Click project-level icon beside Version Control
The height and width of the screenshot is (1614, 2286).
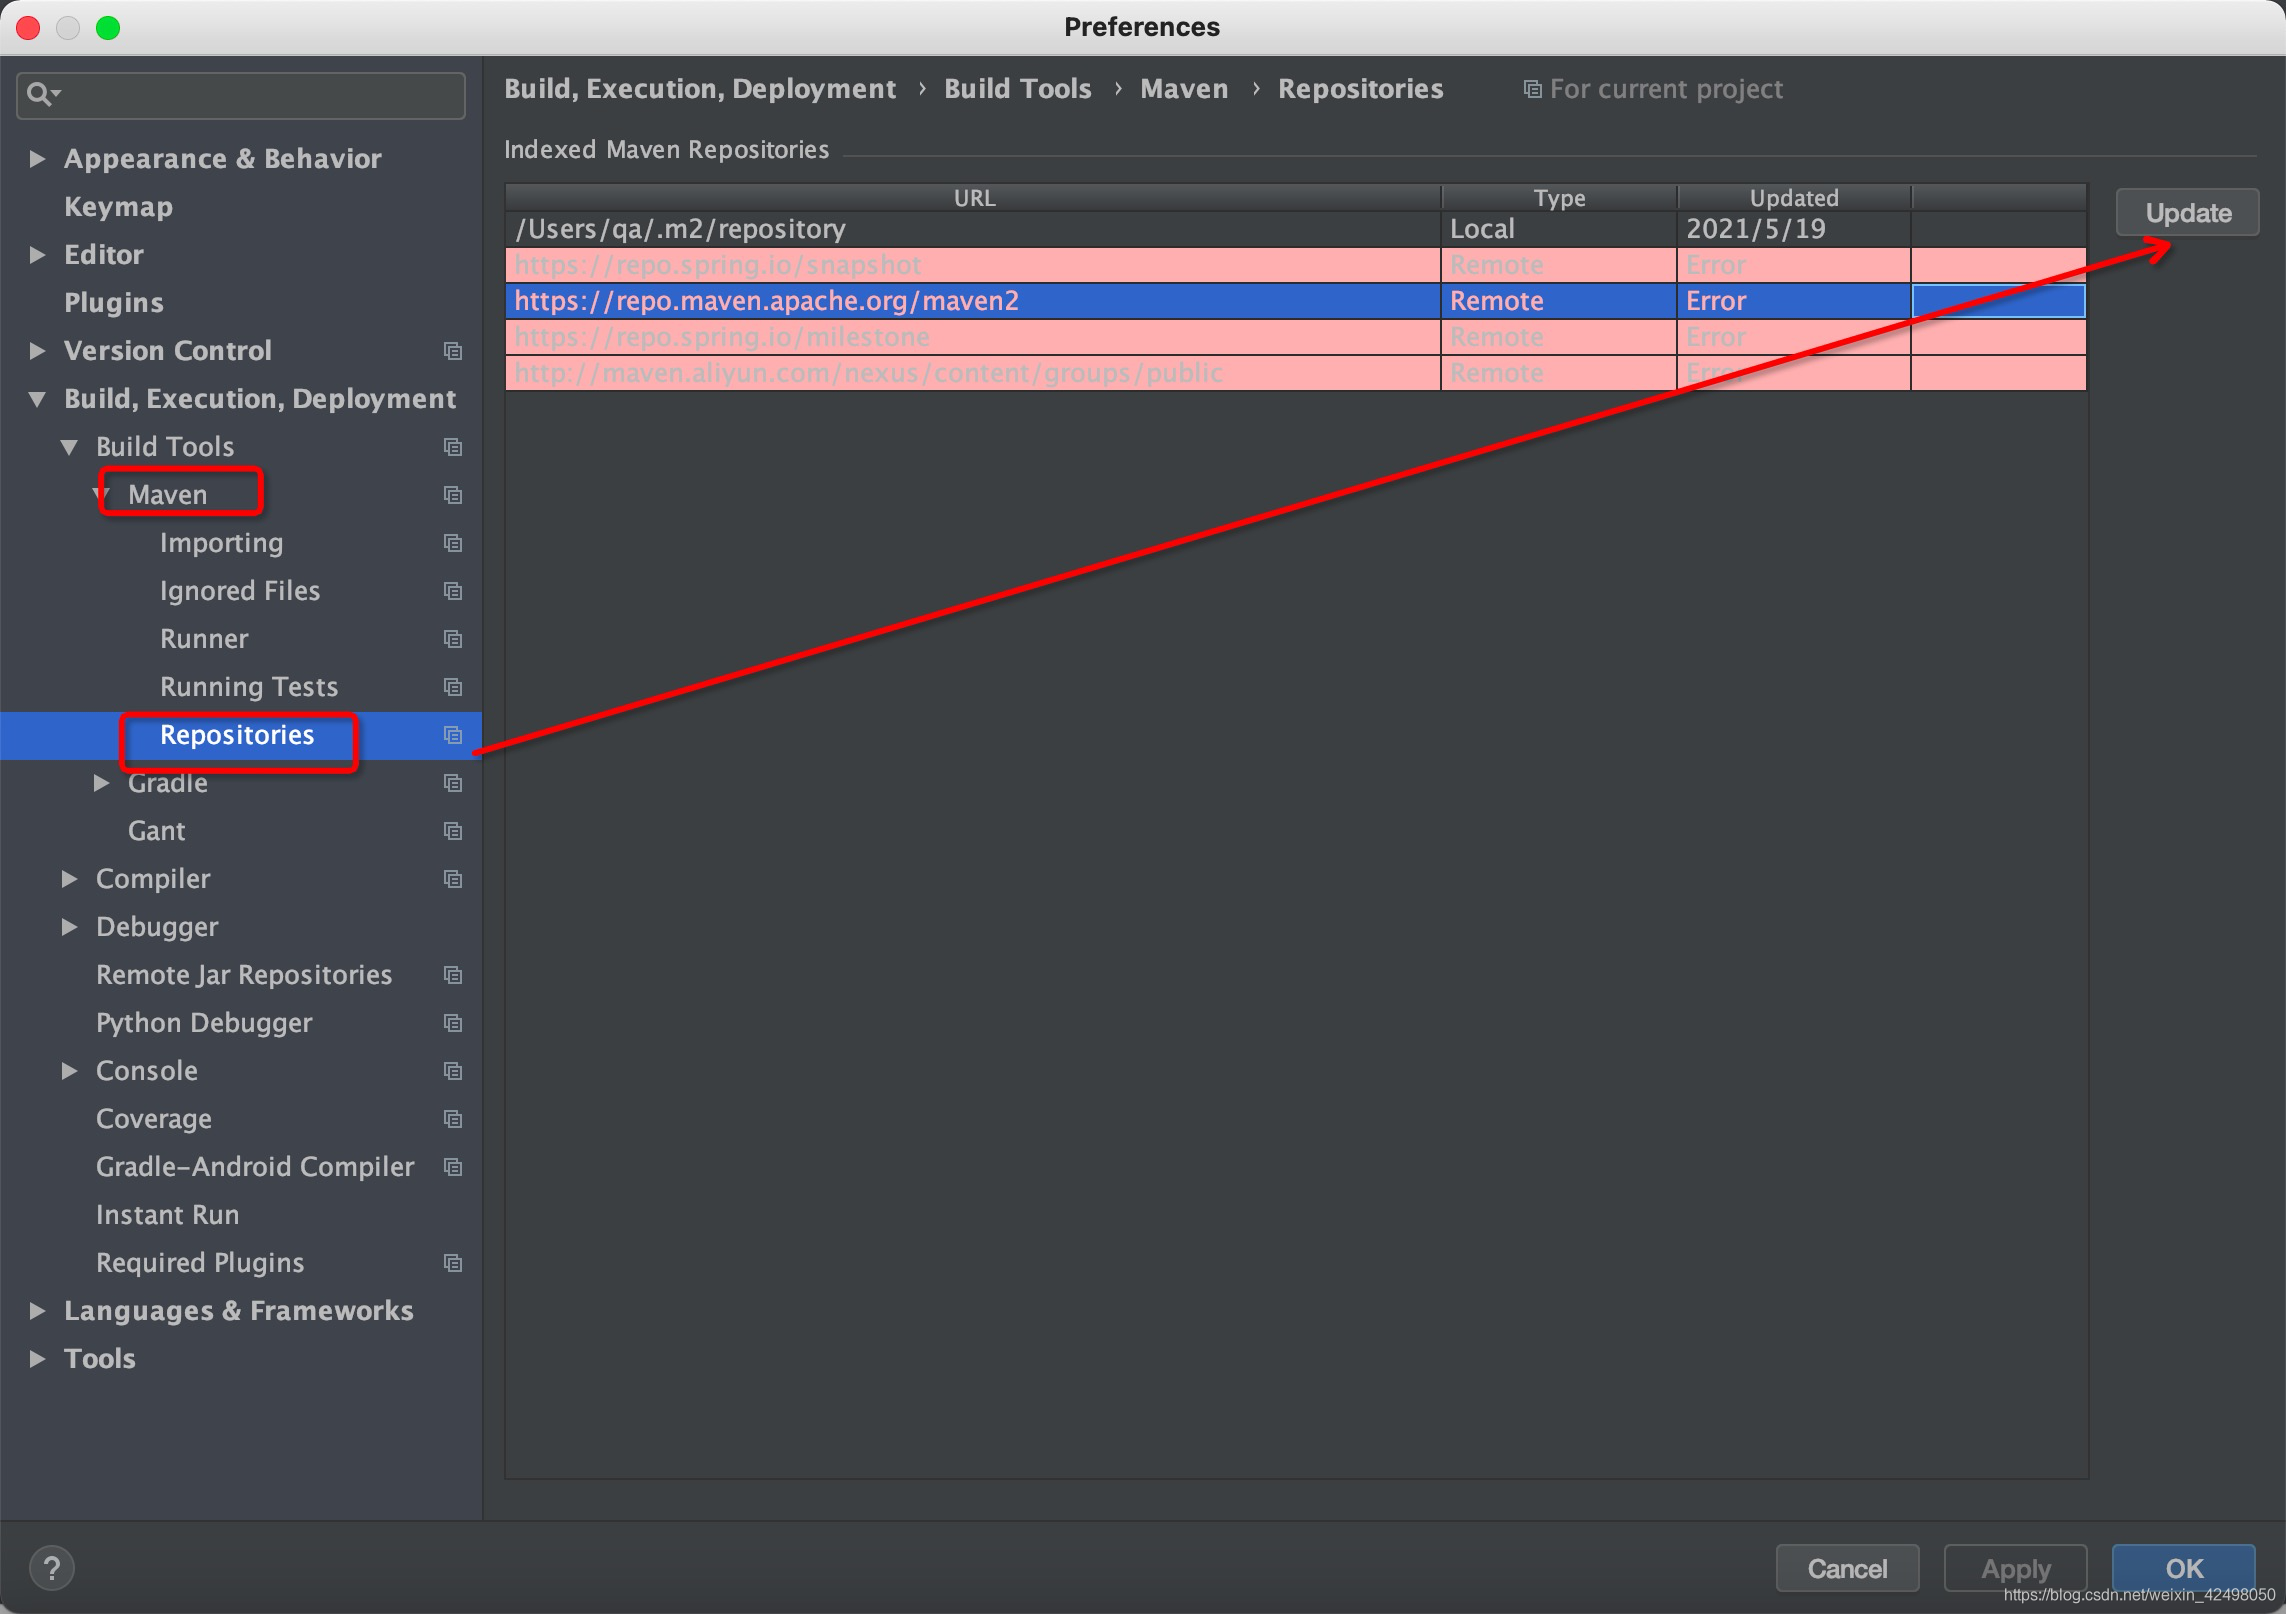453,351
